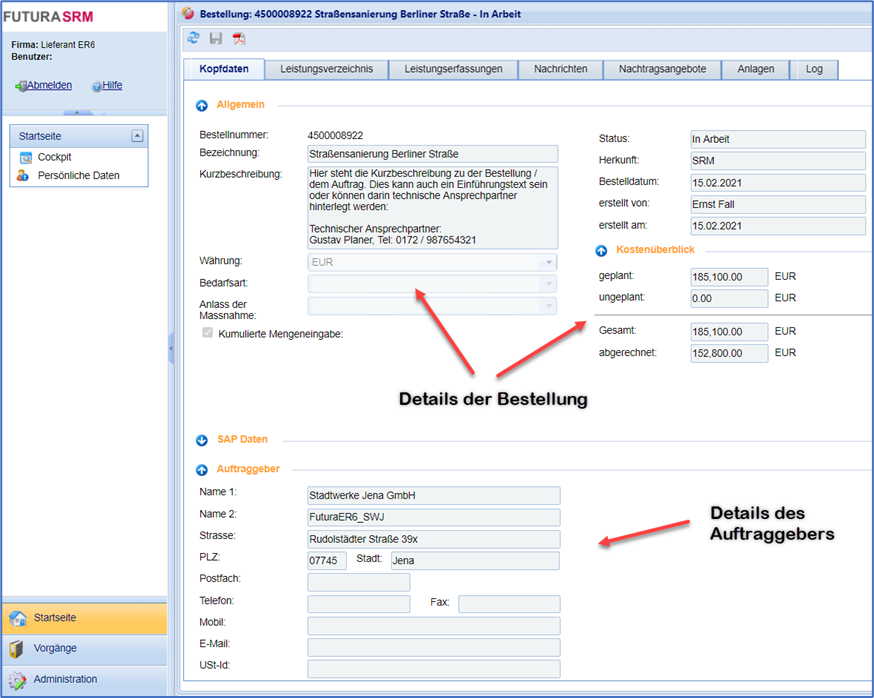Select the Startseite bottom navigation section
The height and width of the screenshot is (698, 874).
coord(54,618)
